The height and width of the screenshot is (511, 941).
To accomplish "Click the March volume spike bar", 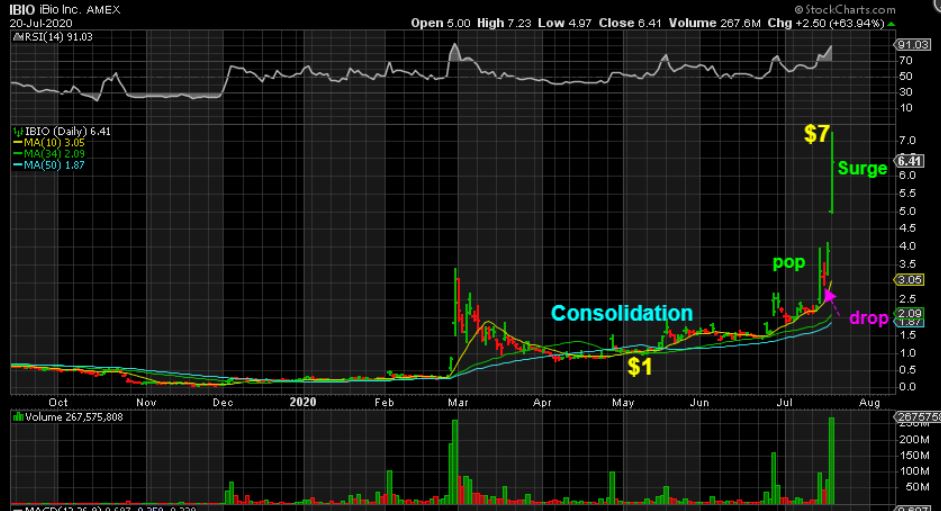I will [x=455, y=462].
